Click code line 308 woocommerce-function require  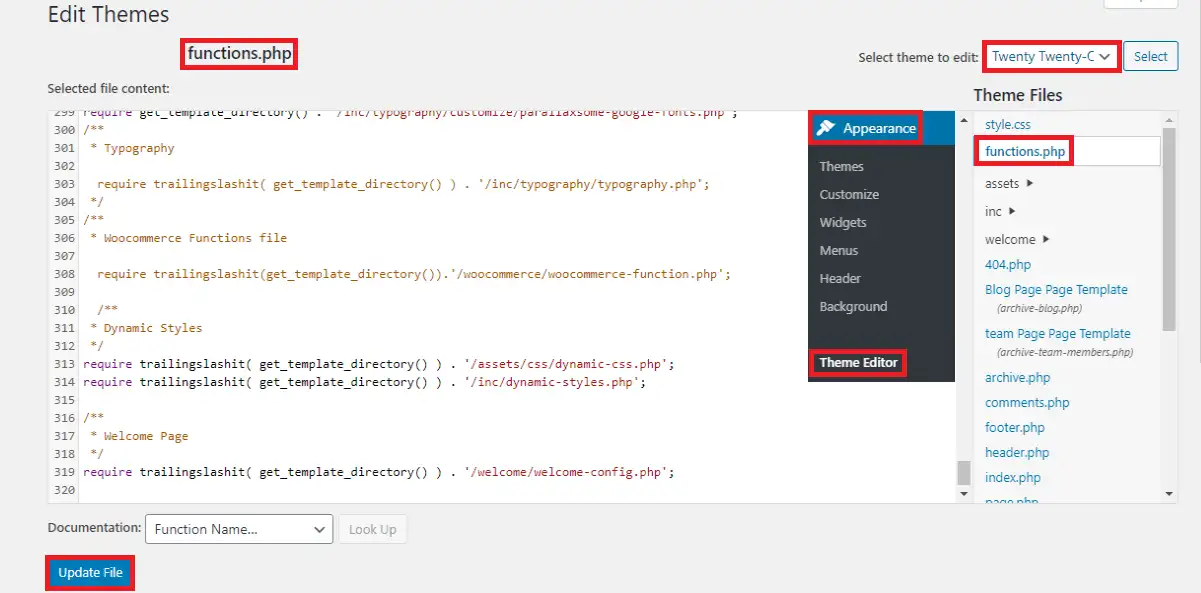[414, 274]
